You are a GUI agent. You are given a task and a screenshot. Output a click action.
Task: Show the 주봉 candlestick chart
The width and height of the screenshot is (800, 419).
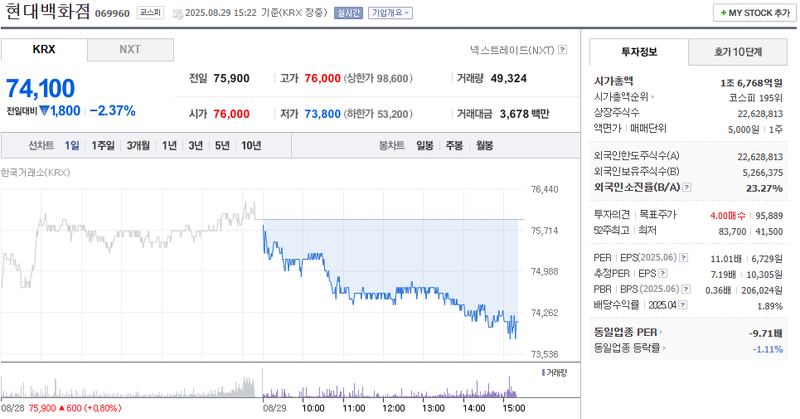coord(455,145)
